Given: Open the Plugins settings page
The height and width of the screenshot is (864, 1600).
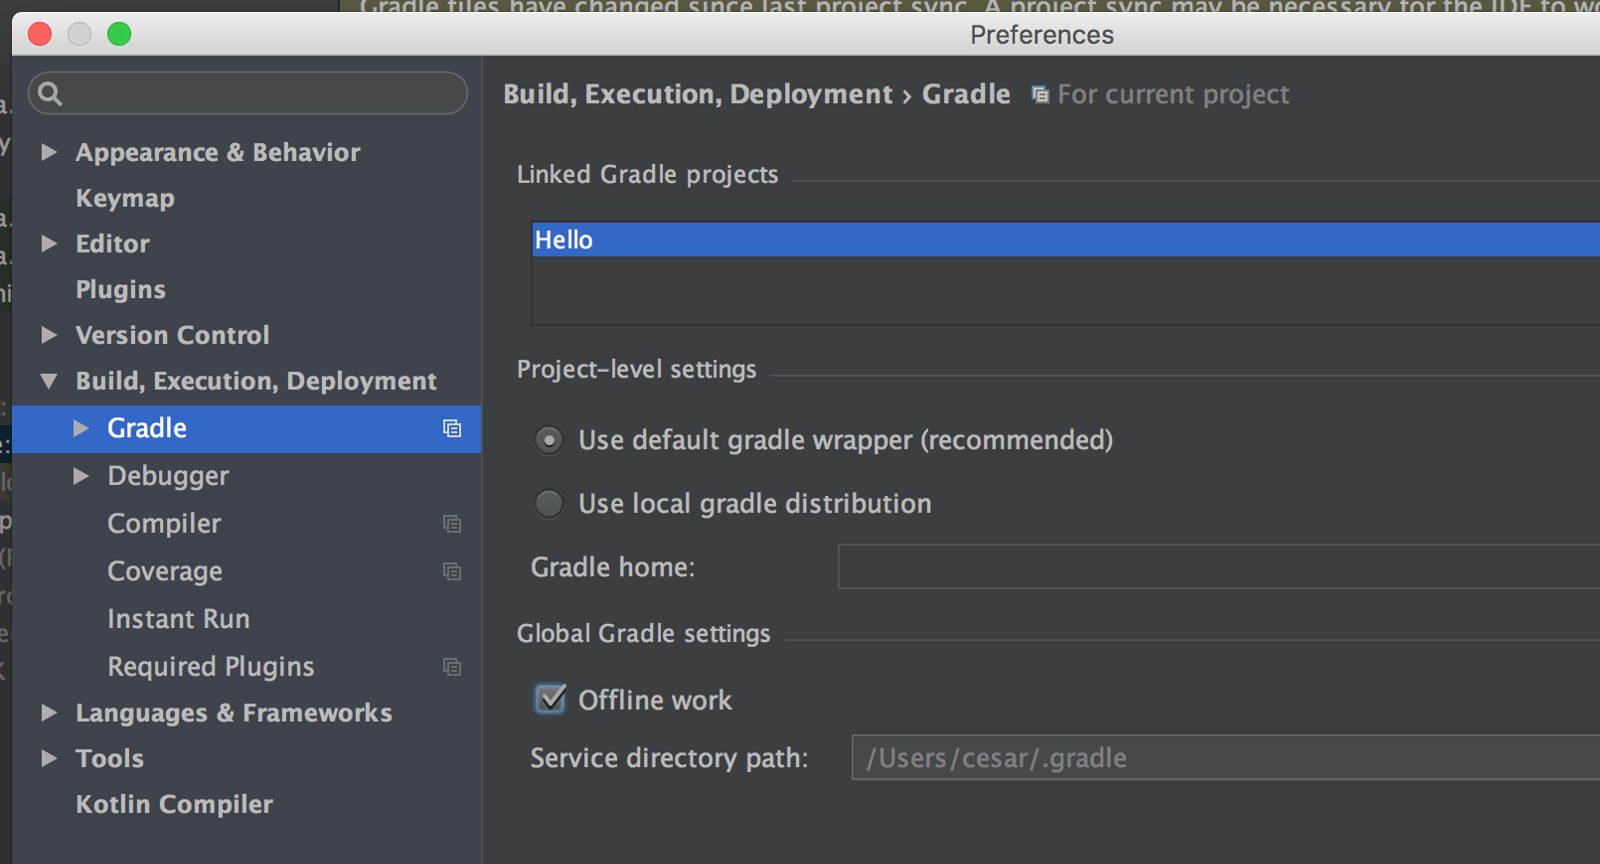Looking at the screenshot, I should tap(121, 290).
